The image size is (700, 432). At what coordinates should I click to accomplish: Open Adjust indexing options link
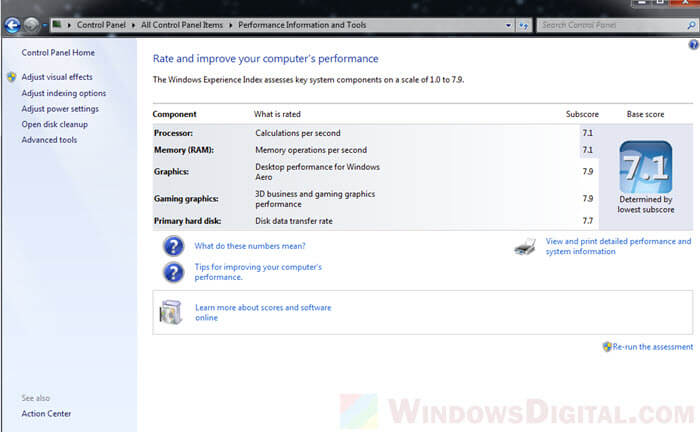click(x=64, y=93)
